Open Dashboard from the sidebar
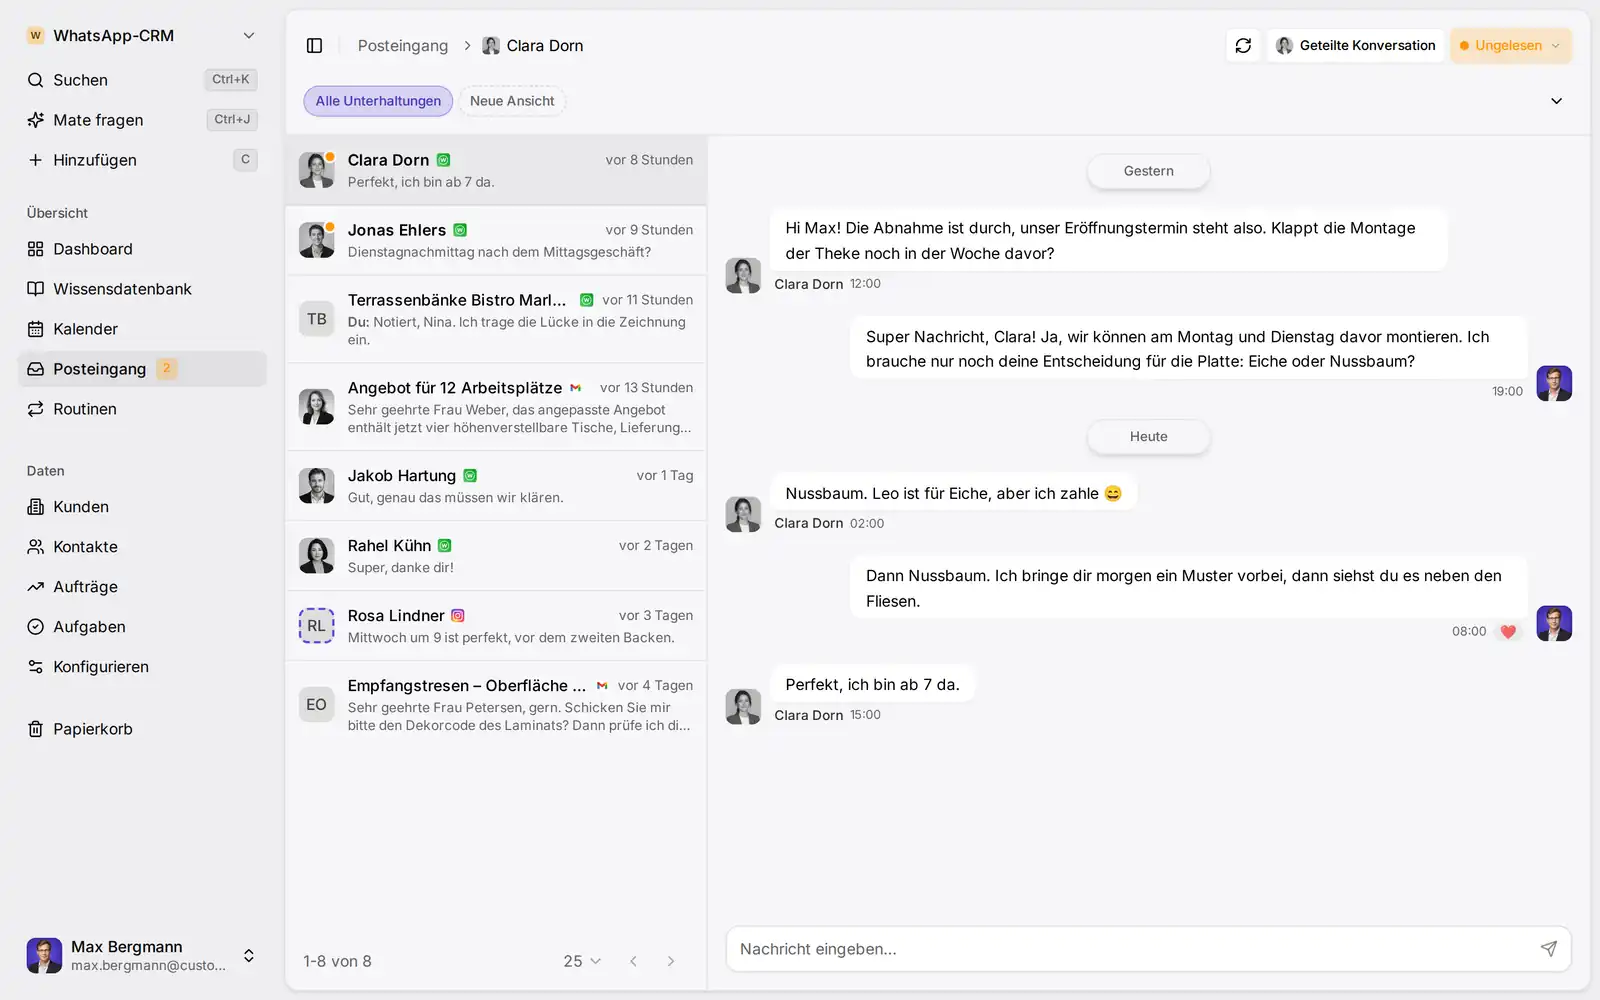This screenshot has width=1600, height=1000. tap(141, 249)
